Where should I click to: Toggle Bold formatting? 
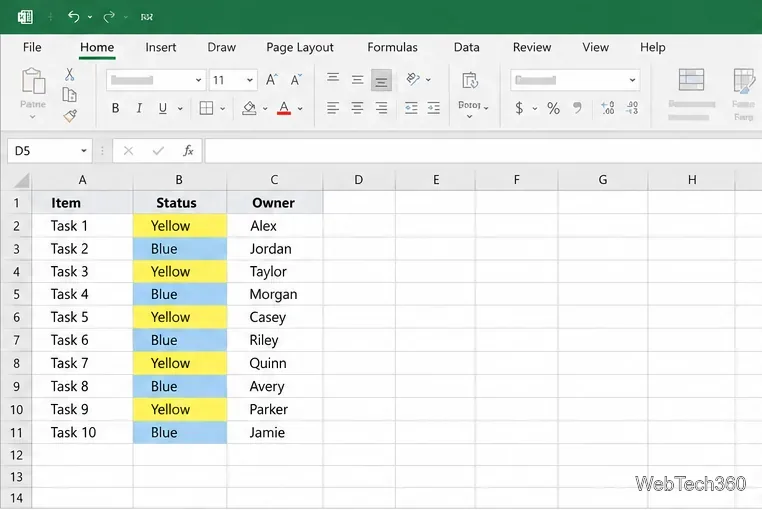tap(115, 108)
